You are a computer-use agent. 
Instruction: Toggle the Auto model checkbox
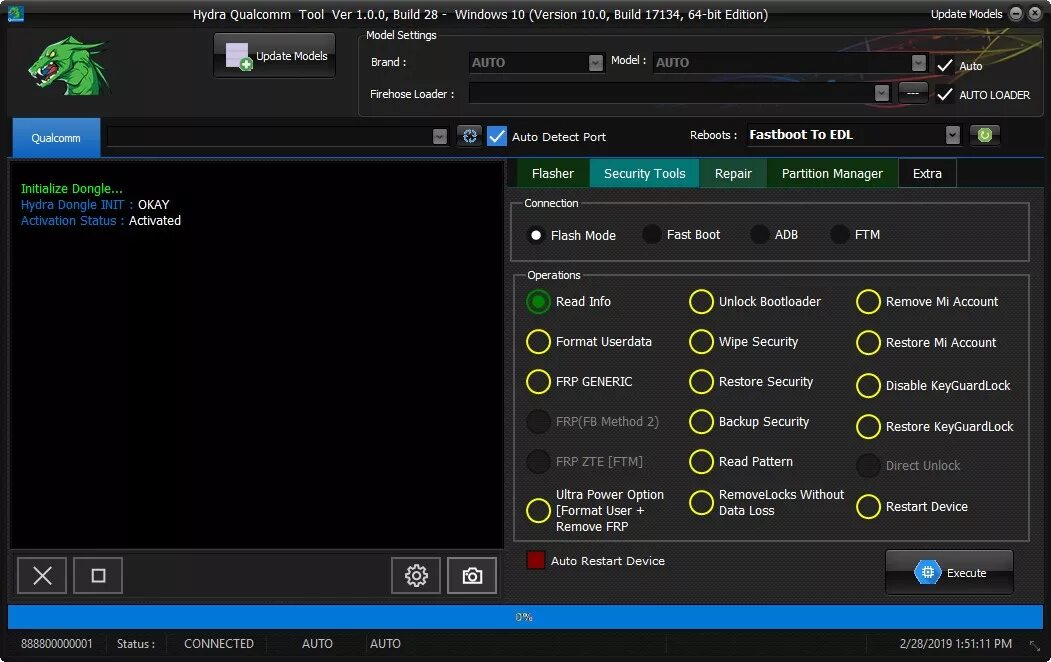coord(945,66)
